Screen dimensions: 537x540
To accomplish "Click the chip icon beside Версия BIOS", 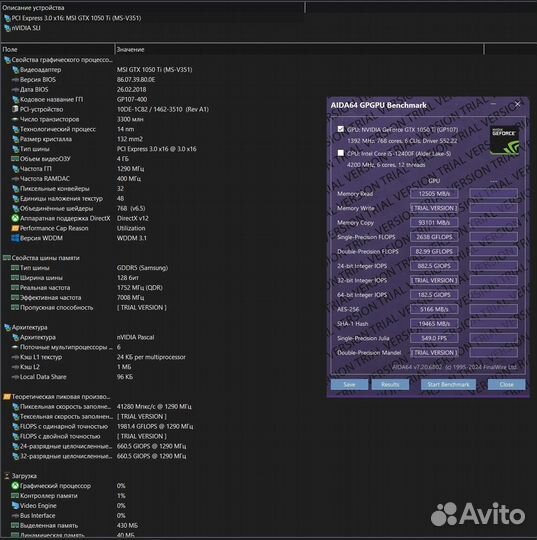I will (15, 80).
